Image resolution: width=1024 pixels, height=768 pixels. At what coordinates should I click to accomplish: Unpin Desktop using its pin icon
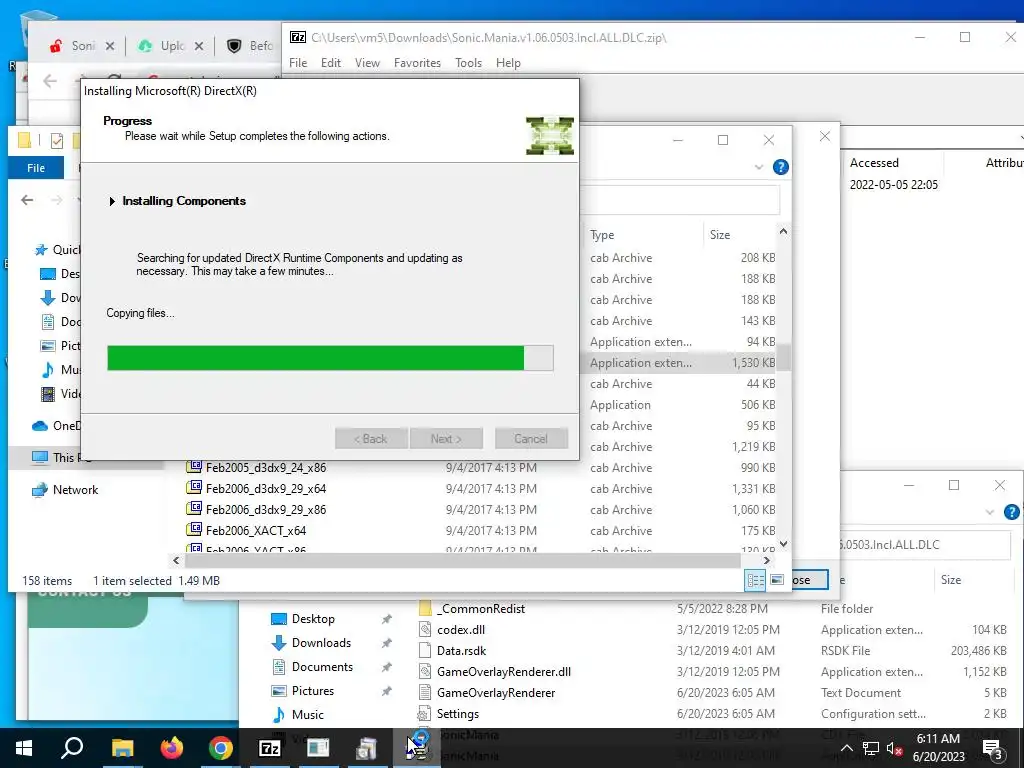[x=387, y=618]
